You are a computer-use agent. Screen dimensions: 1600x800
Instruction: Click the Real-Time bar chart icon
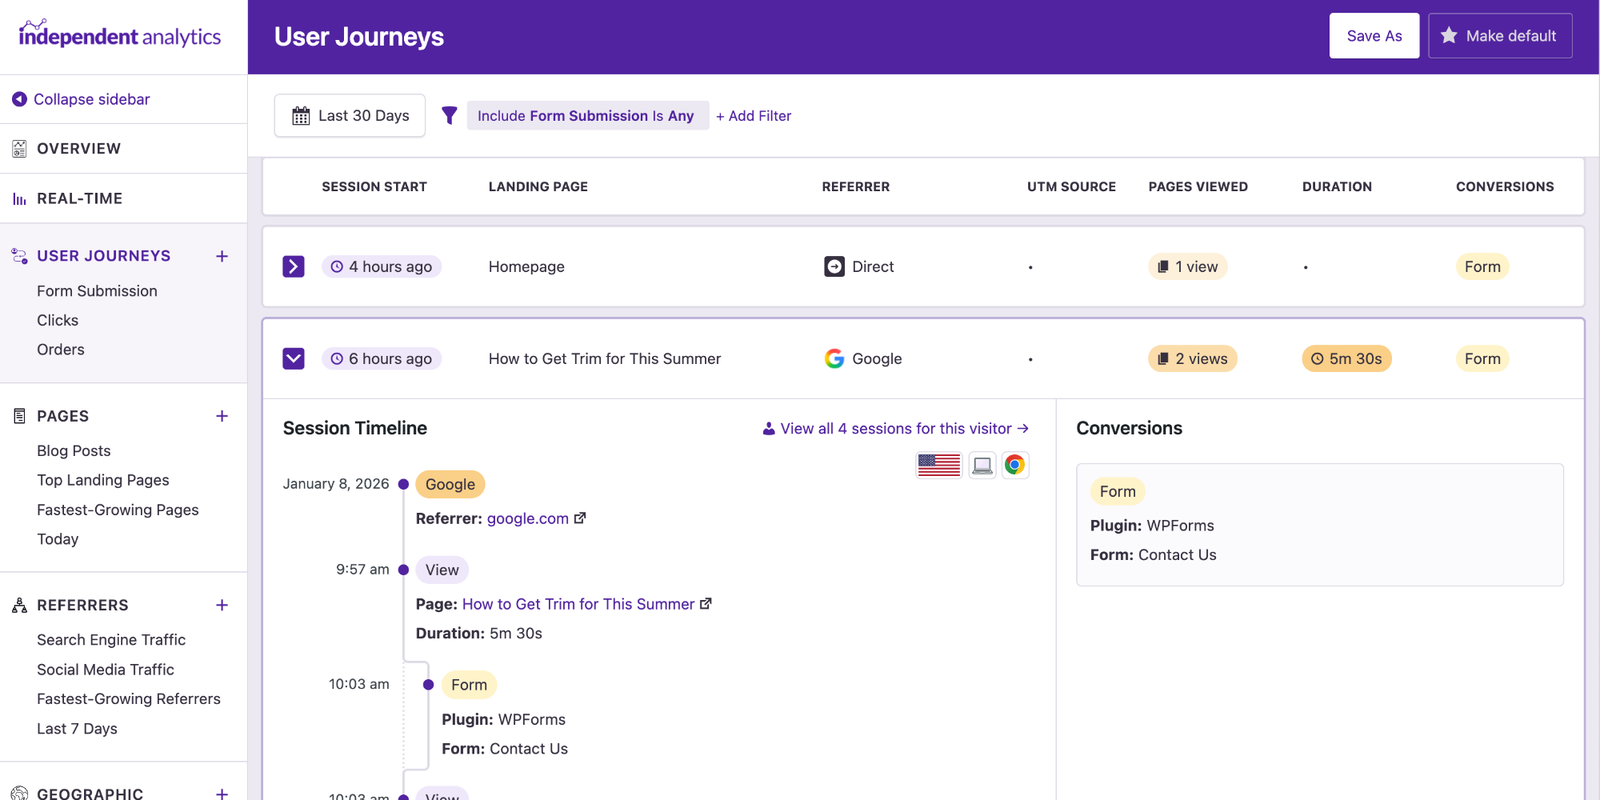(19, 199)
